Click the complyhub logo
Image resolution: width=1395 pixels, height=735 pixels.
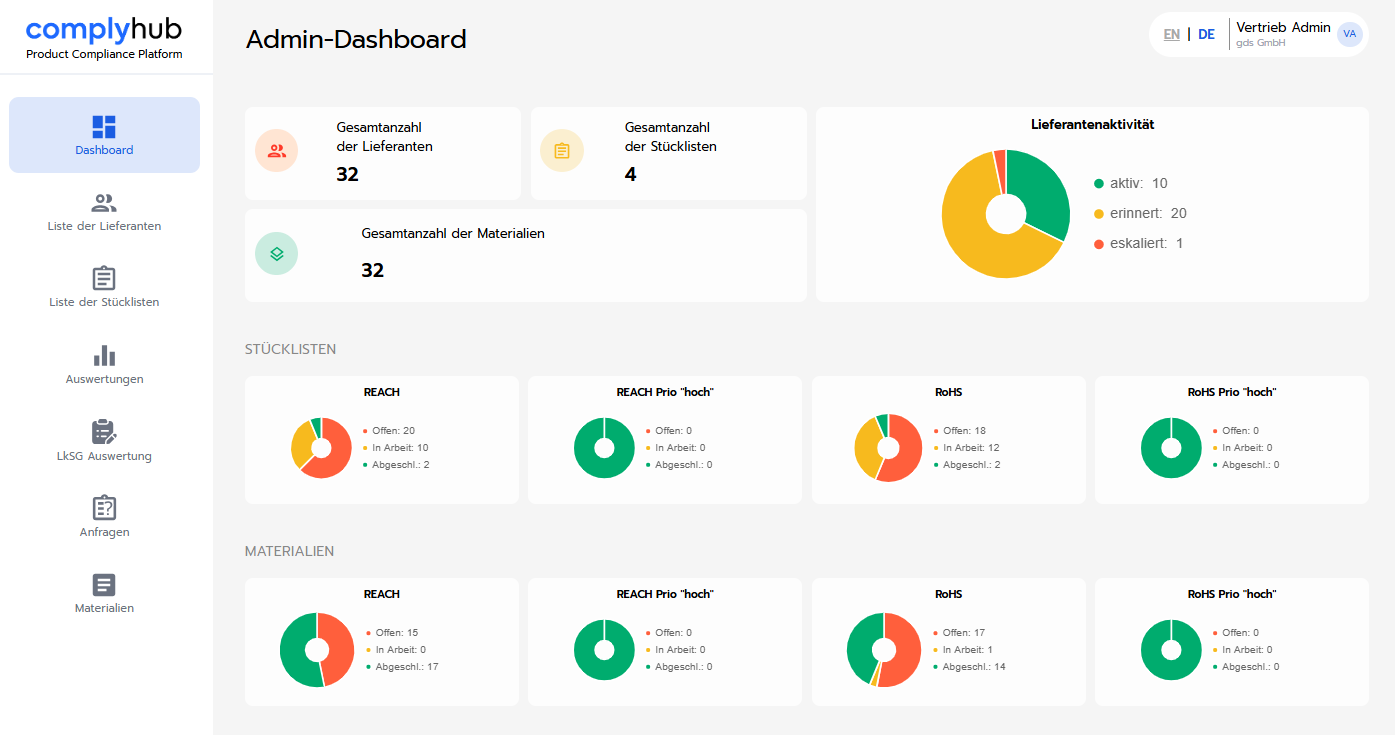click(x=104, y=30)
